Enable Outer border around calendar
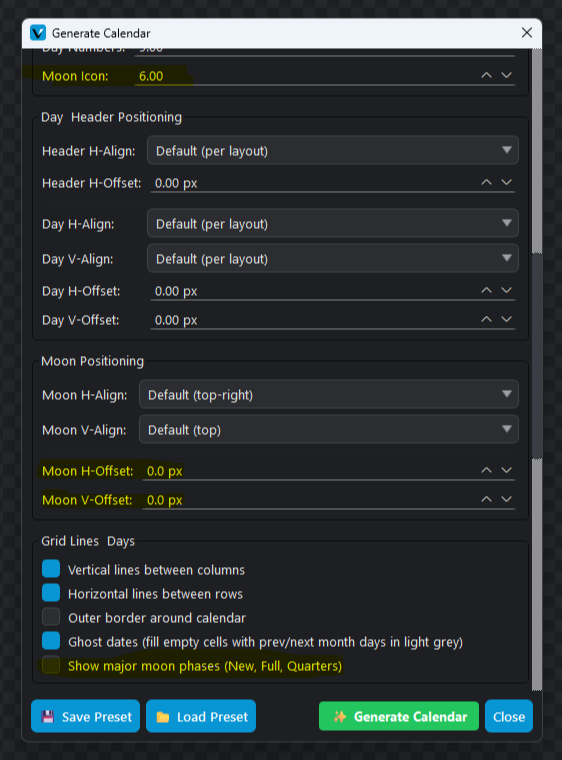The height and width of the screenshot is (760, 562). (51, 617)
